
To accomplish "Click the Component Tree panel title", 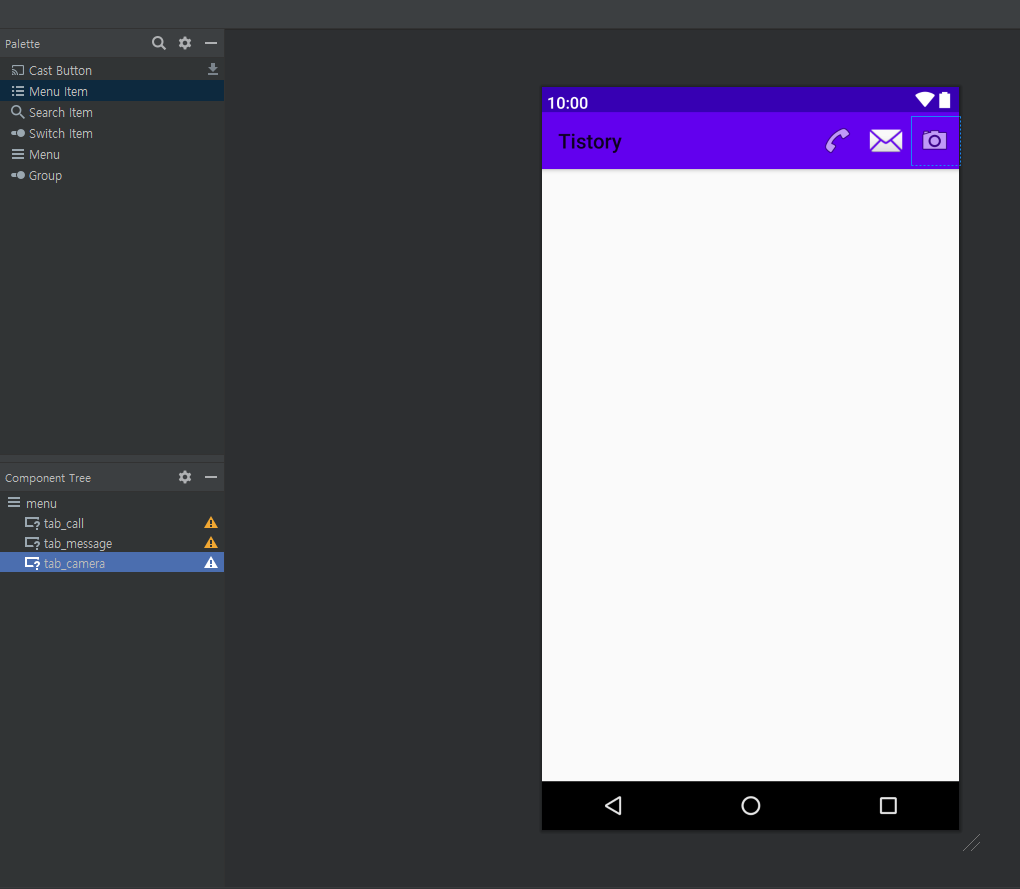I will (x=48, y=478).
